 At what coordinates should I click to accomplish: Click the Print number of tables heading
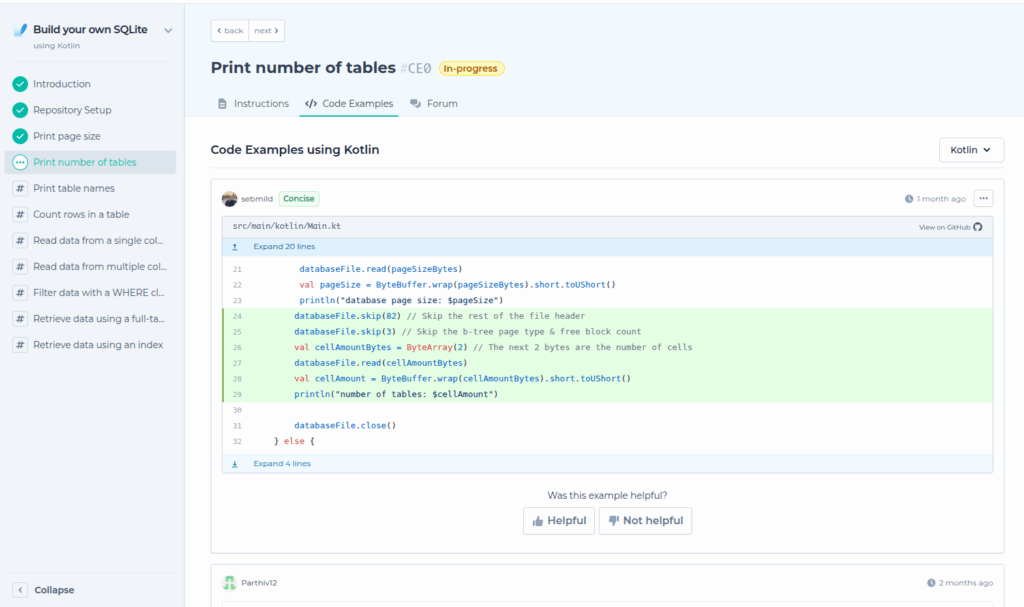tap(303, 67)
